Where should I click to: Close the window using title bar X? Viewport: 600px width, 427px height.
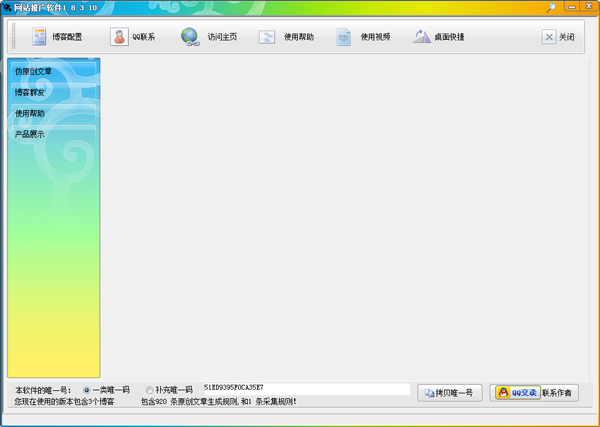(x=589, y=6)
